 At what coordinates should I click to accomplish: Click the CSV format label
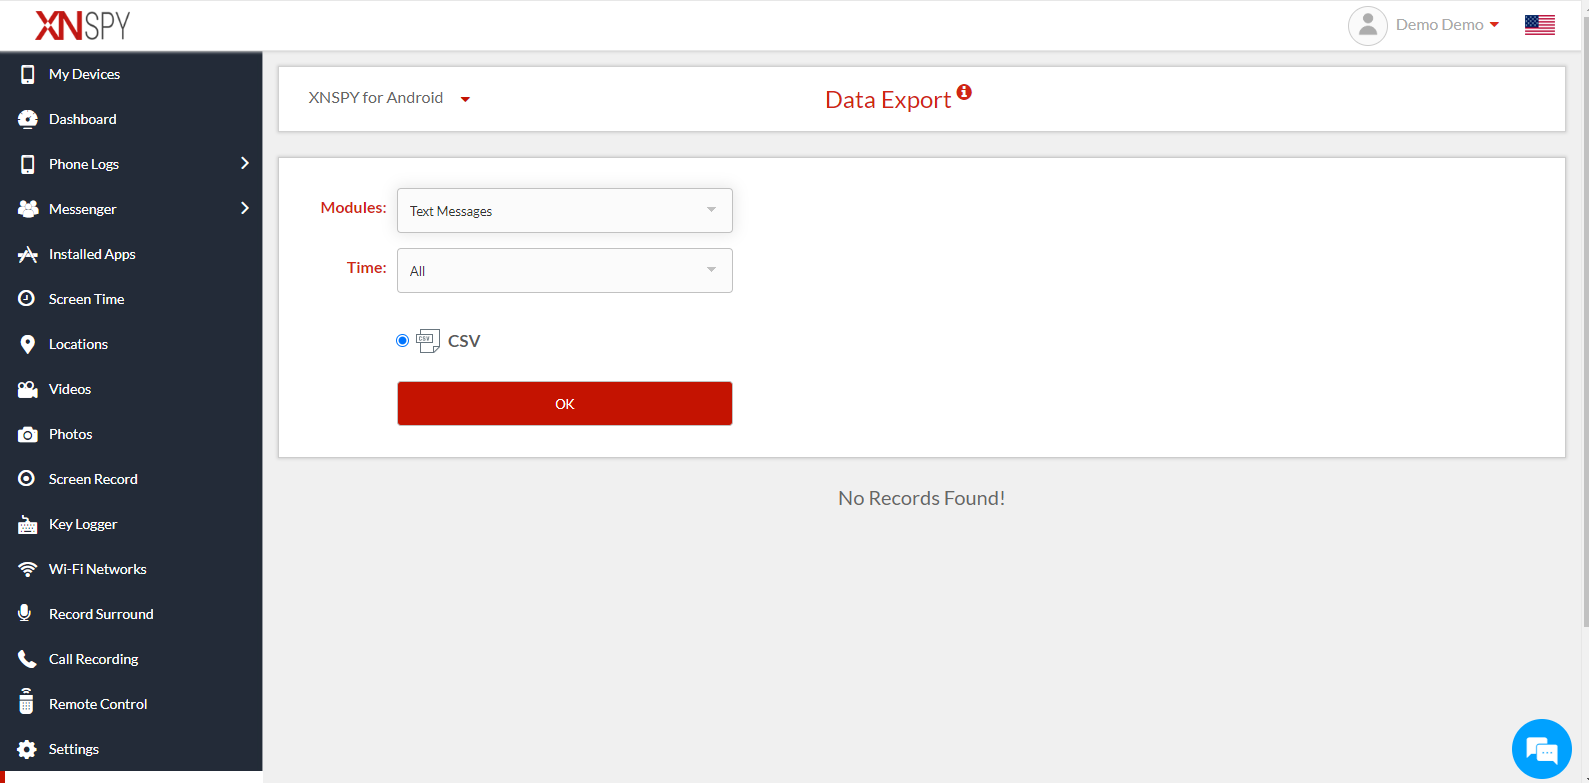click(464, 341)
